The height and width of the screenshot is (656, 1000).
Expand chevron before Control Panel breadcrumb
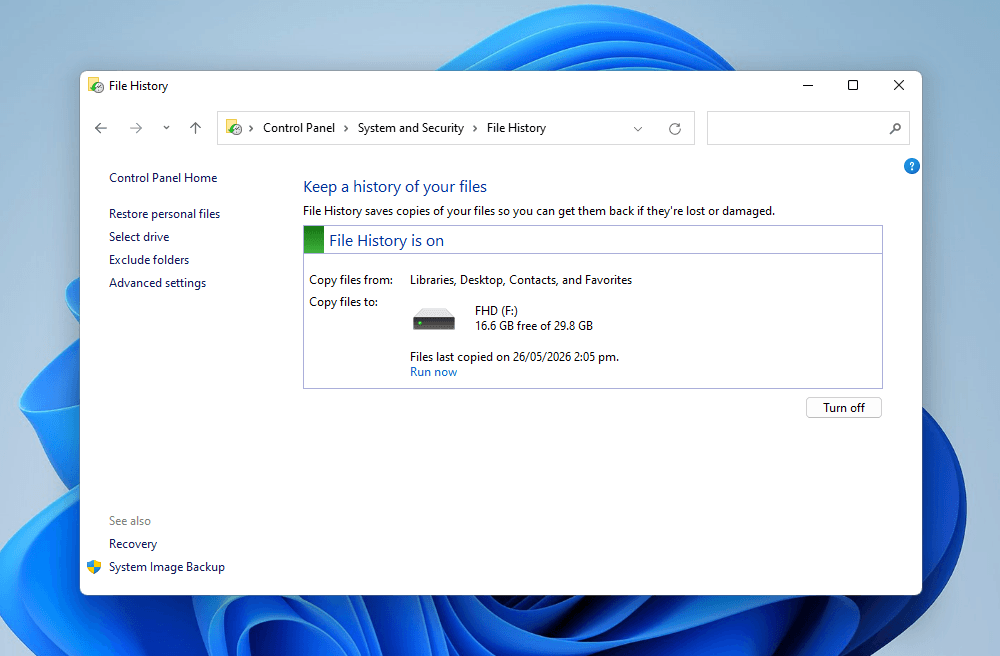(251, 128)
